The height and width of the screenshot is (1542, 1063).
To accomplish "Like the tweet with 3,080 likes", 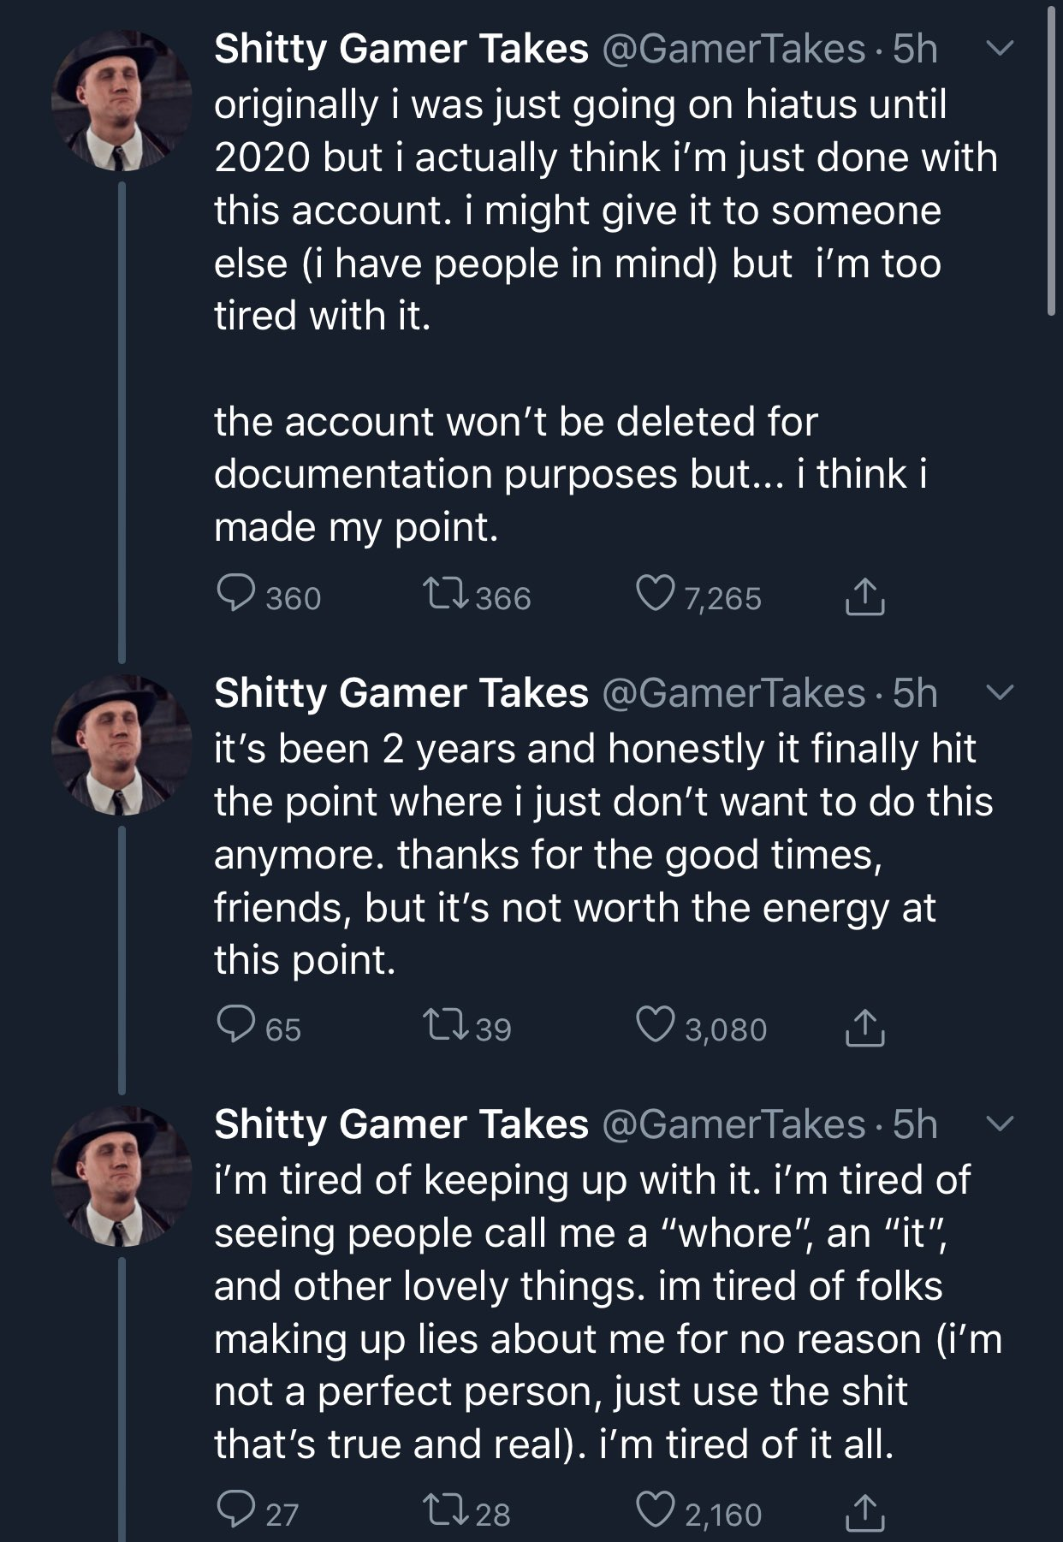I will [655, 1026].
